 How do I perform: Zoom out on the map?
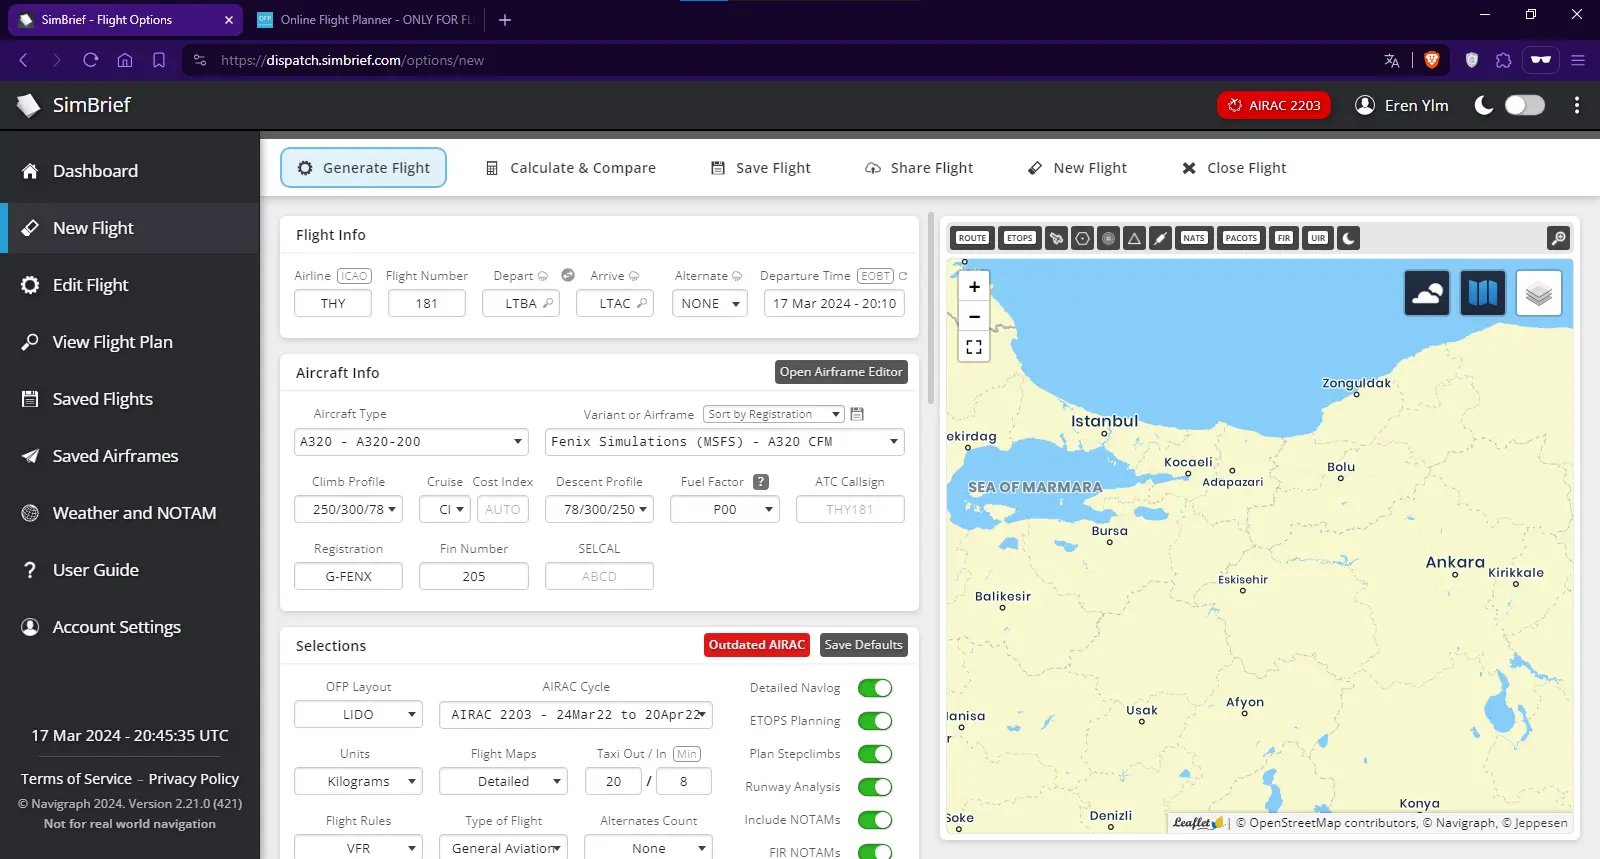(974, 317)
